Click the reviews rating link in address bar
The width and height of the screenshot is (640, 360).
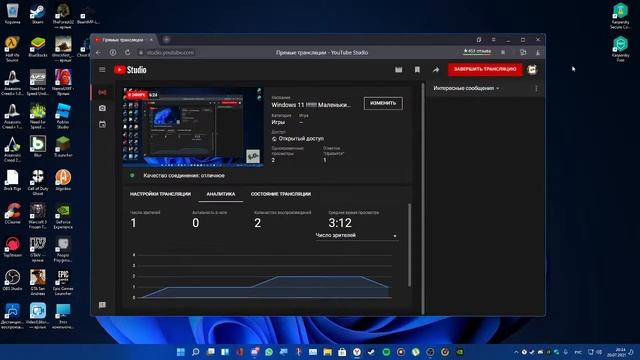coord(477,51)
